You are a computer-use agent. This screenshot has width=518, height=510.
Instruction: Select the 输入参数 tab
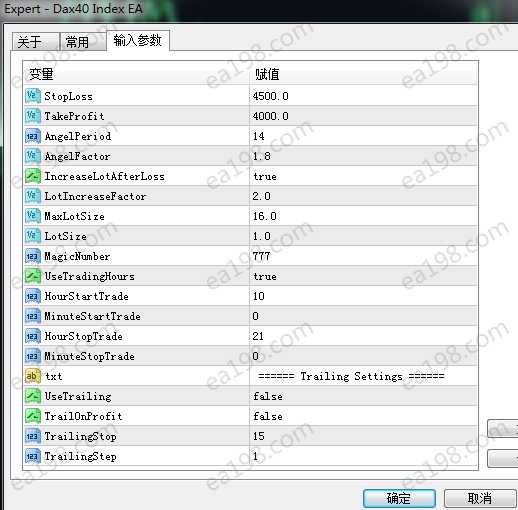138,40
